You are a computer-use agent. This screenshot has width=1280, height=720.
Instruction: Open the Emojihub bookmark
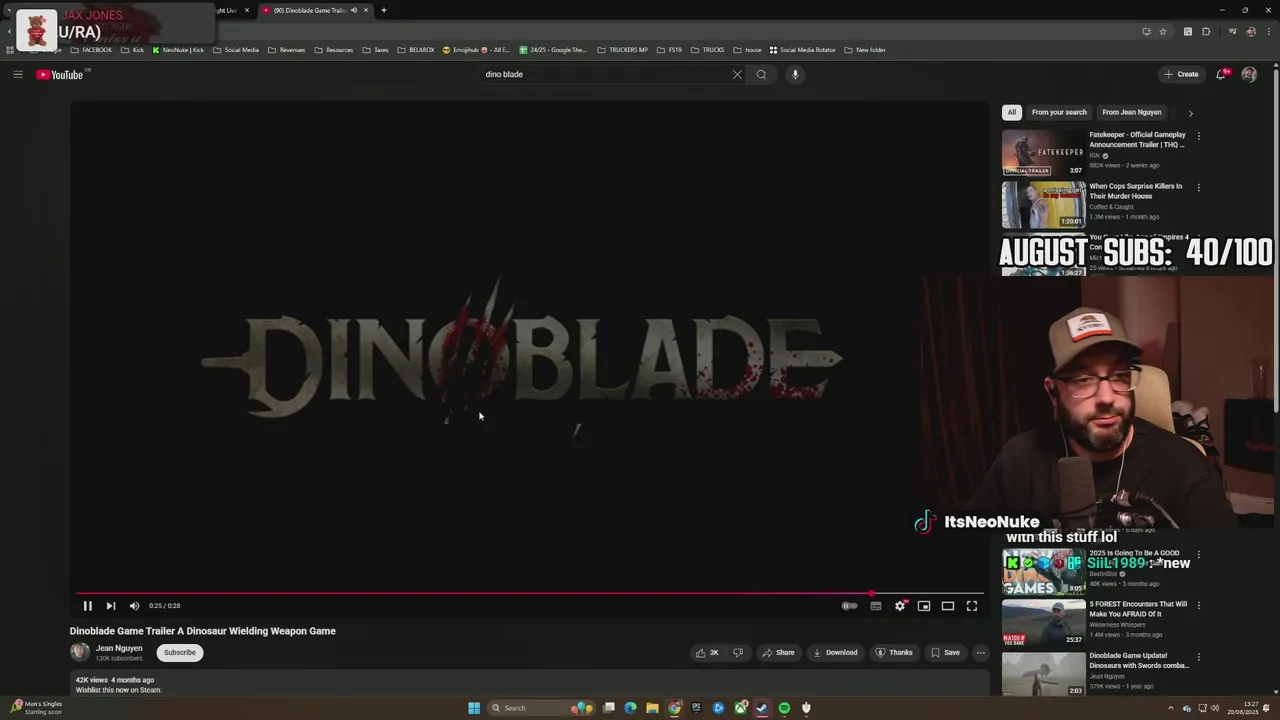click(477, 50)
